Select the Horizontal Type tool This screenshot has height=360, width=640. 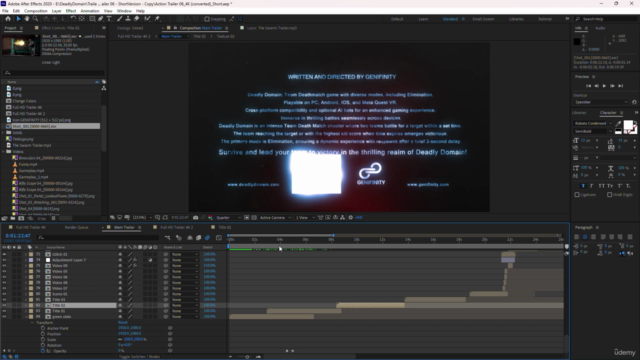coord(109,19)
